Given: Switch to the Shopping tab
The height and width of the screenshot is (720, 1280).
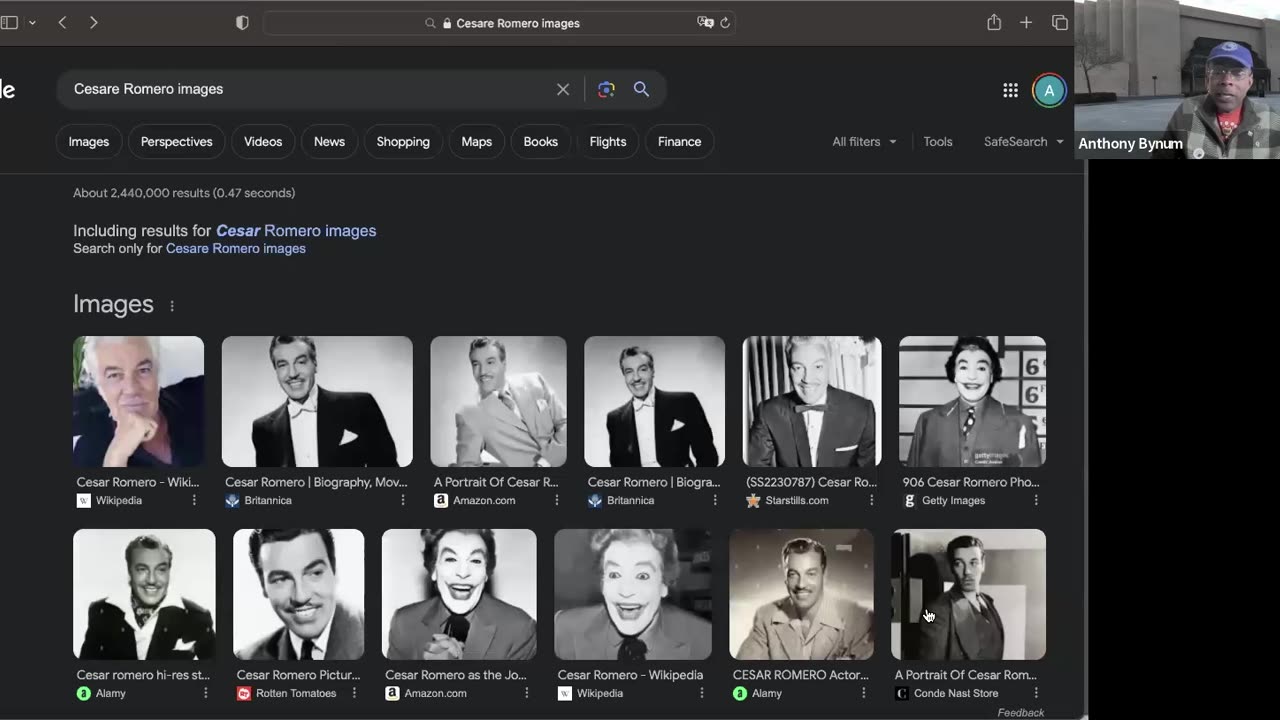Looking at the screenshot, I should [403, 142].
